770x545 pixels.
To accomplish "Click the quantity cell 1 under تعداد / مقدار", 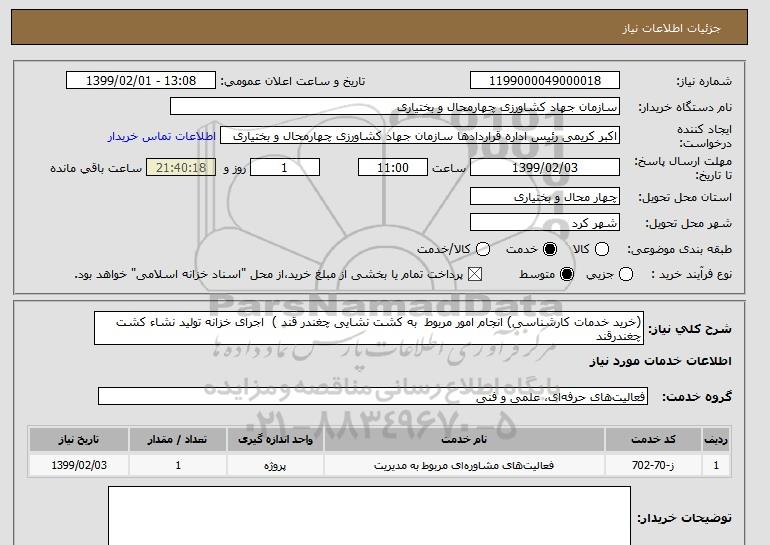I will click(x=178, y=465).
